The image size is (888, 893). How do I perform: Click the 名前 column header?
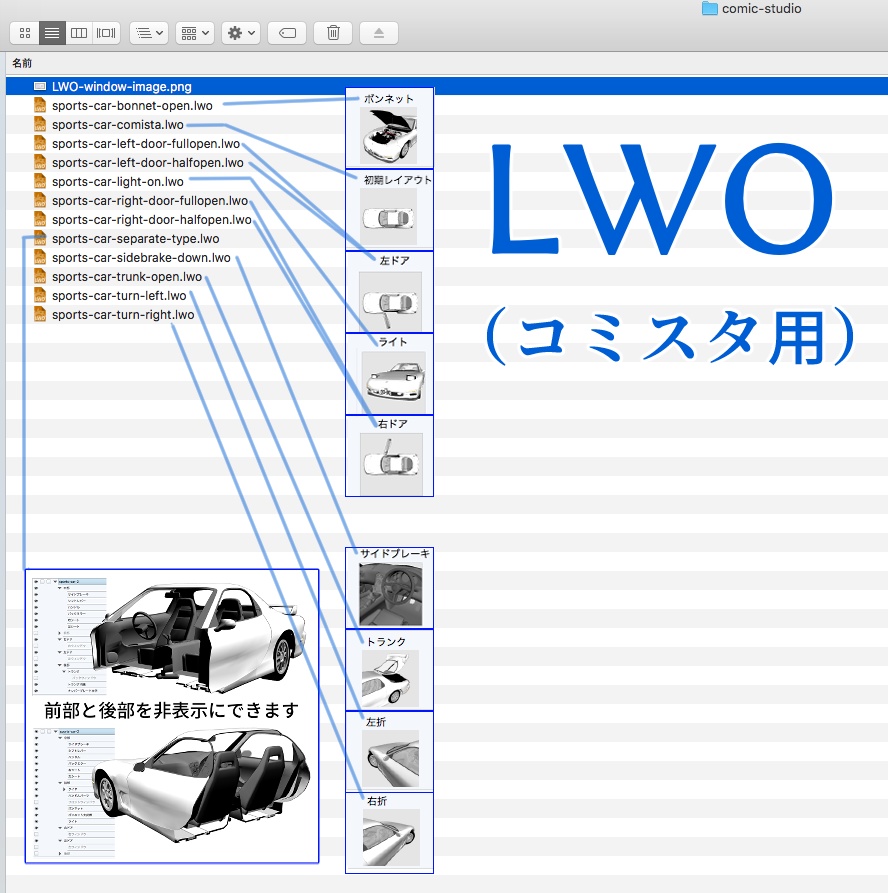coord(22,63)
